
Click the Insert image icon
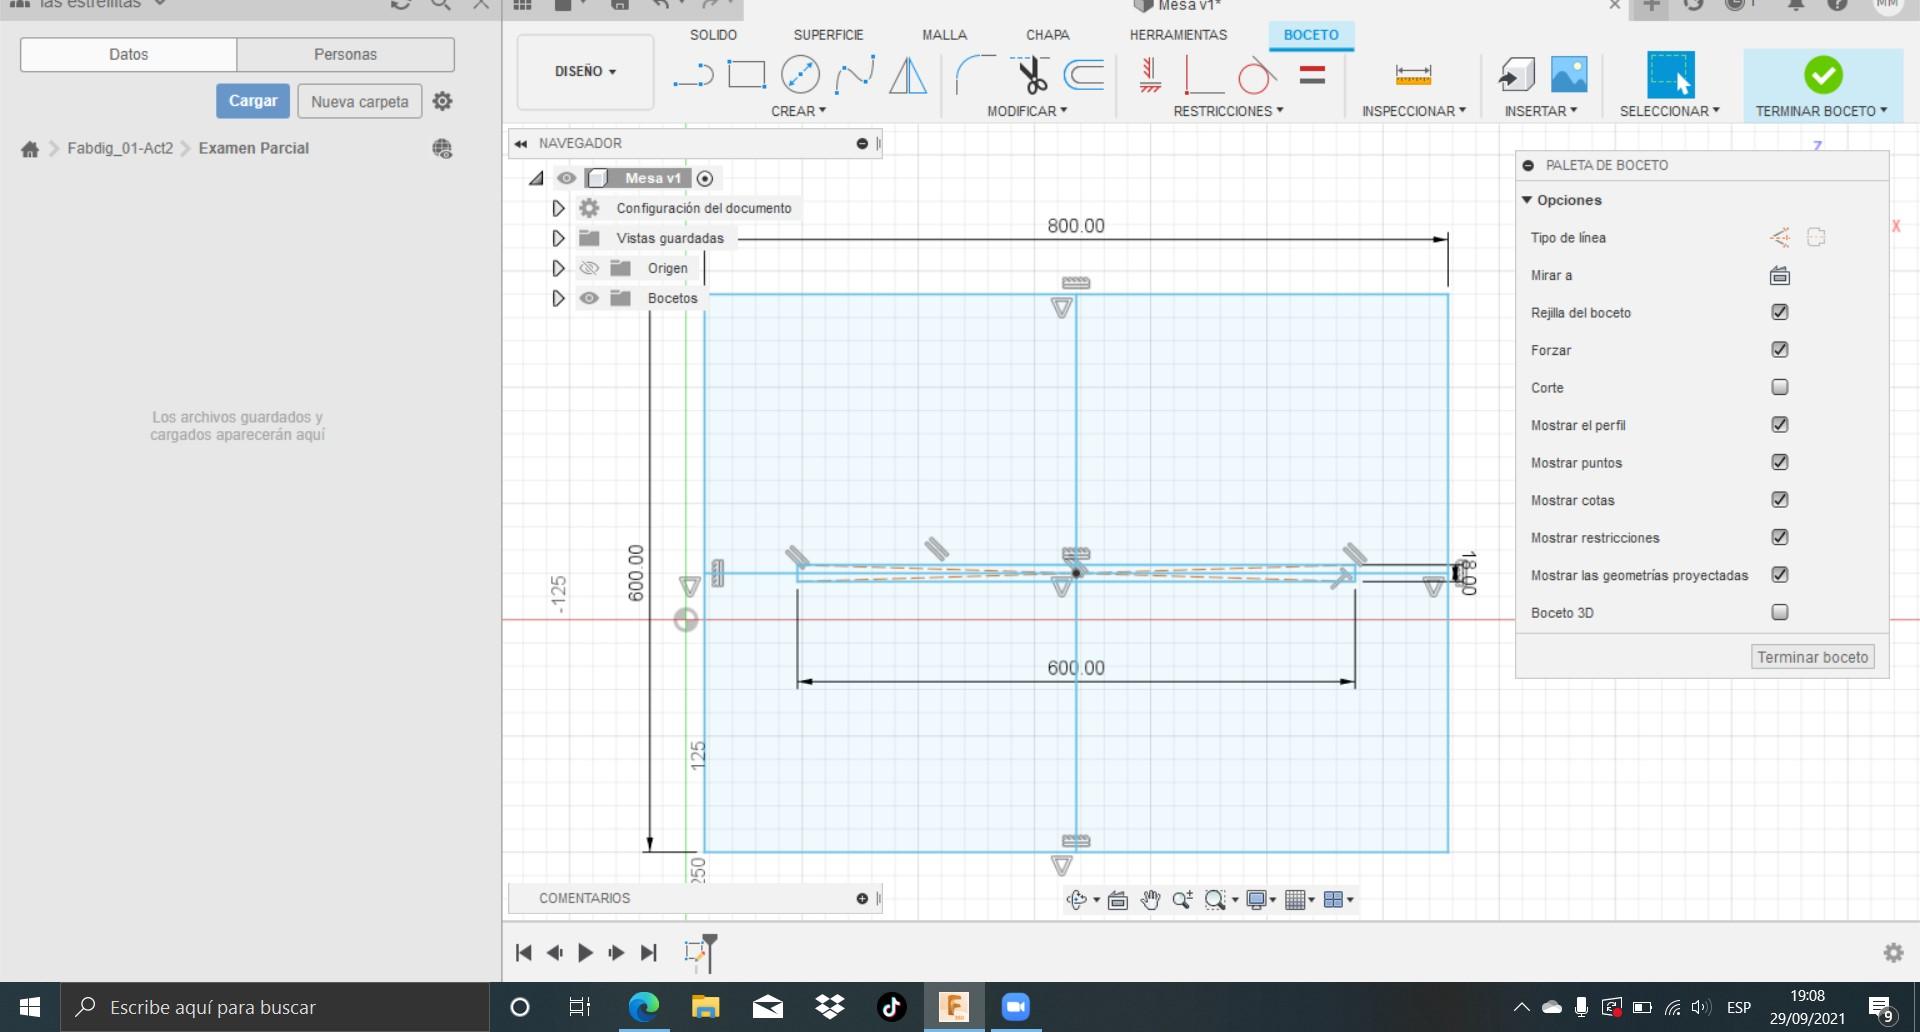pos(1569,75)
